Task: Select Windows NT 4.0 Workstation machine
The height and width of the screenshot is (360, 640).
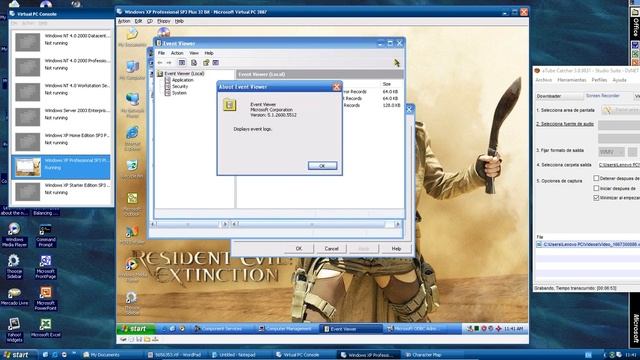Action: 61,92
